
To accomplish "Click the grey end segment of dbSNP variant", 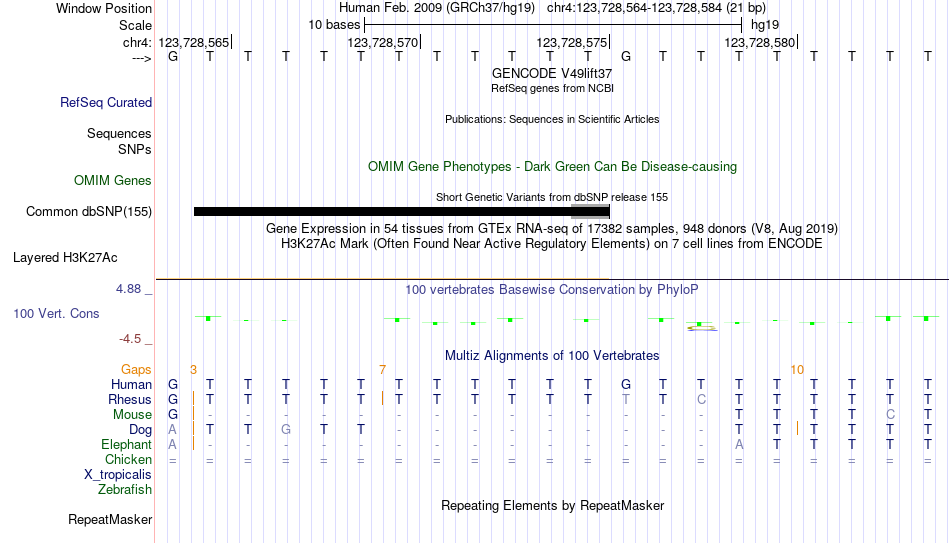I will 590,212.
